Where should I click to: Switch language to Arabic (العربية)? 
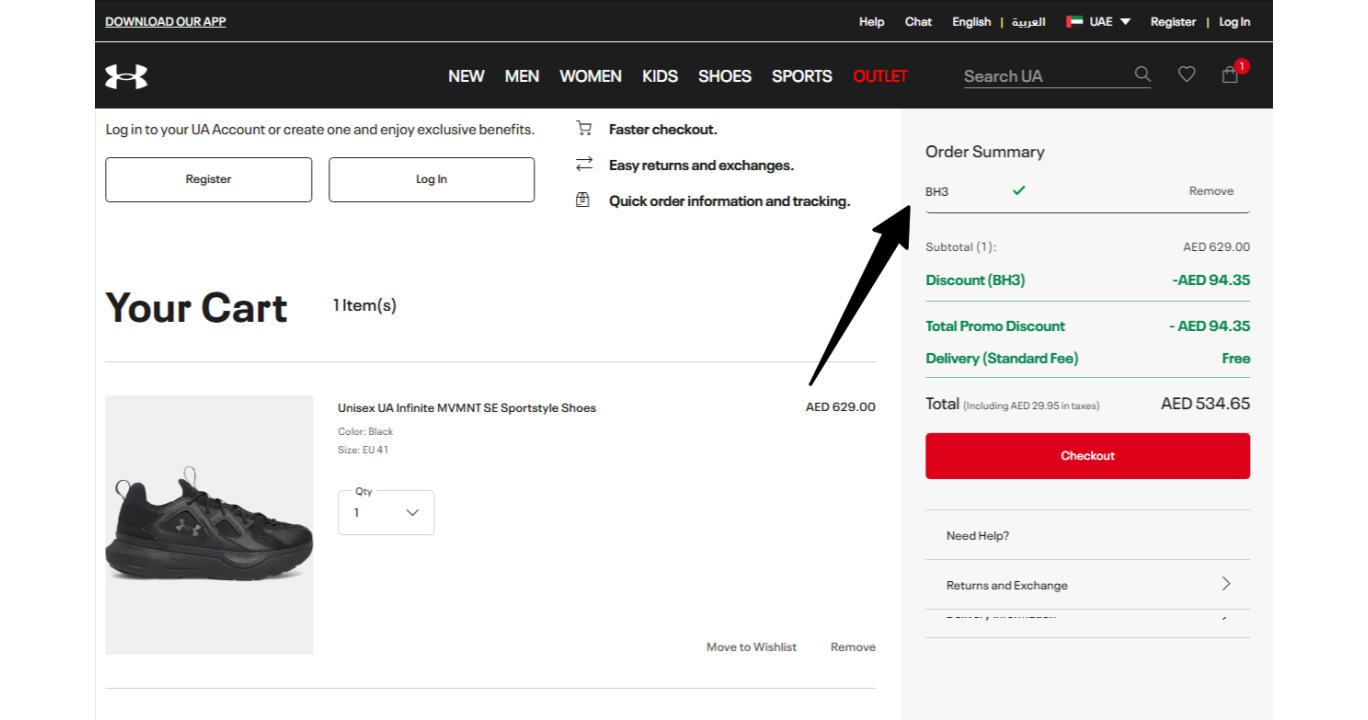tap(1028, 21)
